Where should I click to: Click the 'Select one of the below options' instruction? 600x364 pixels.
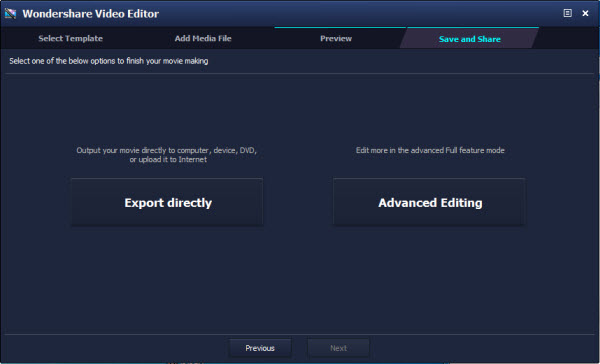click(x=109, y=61)
